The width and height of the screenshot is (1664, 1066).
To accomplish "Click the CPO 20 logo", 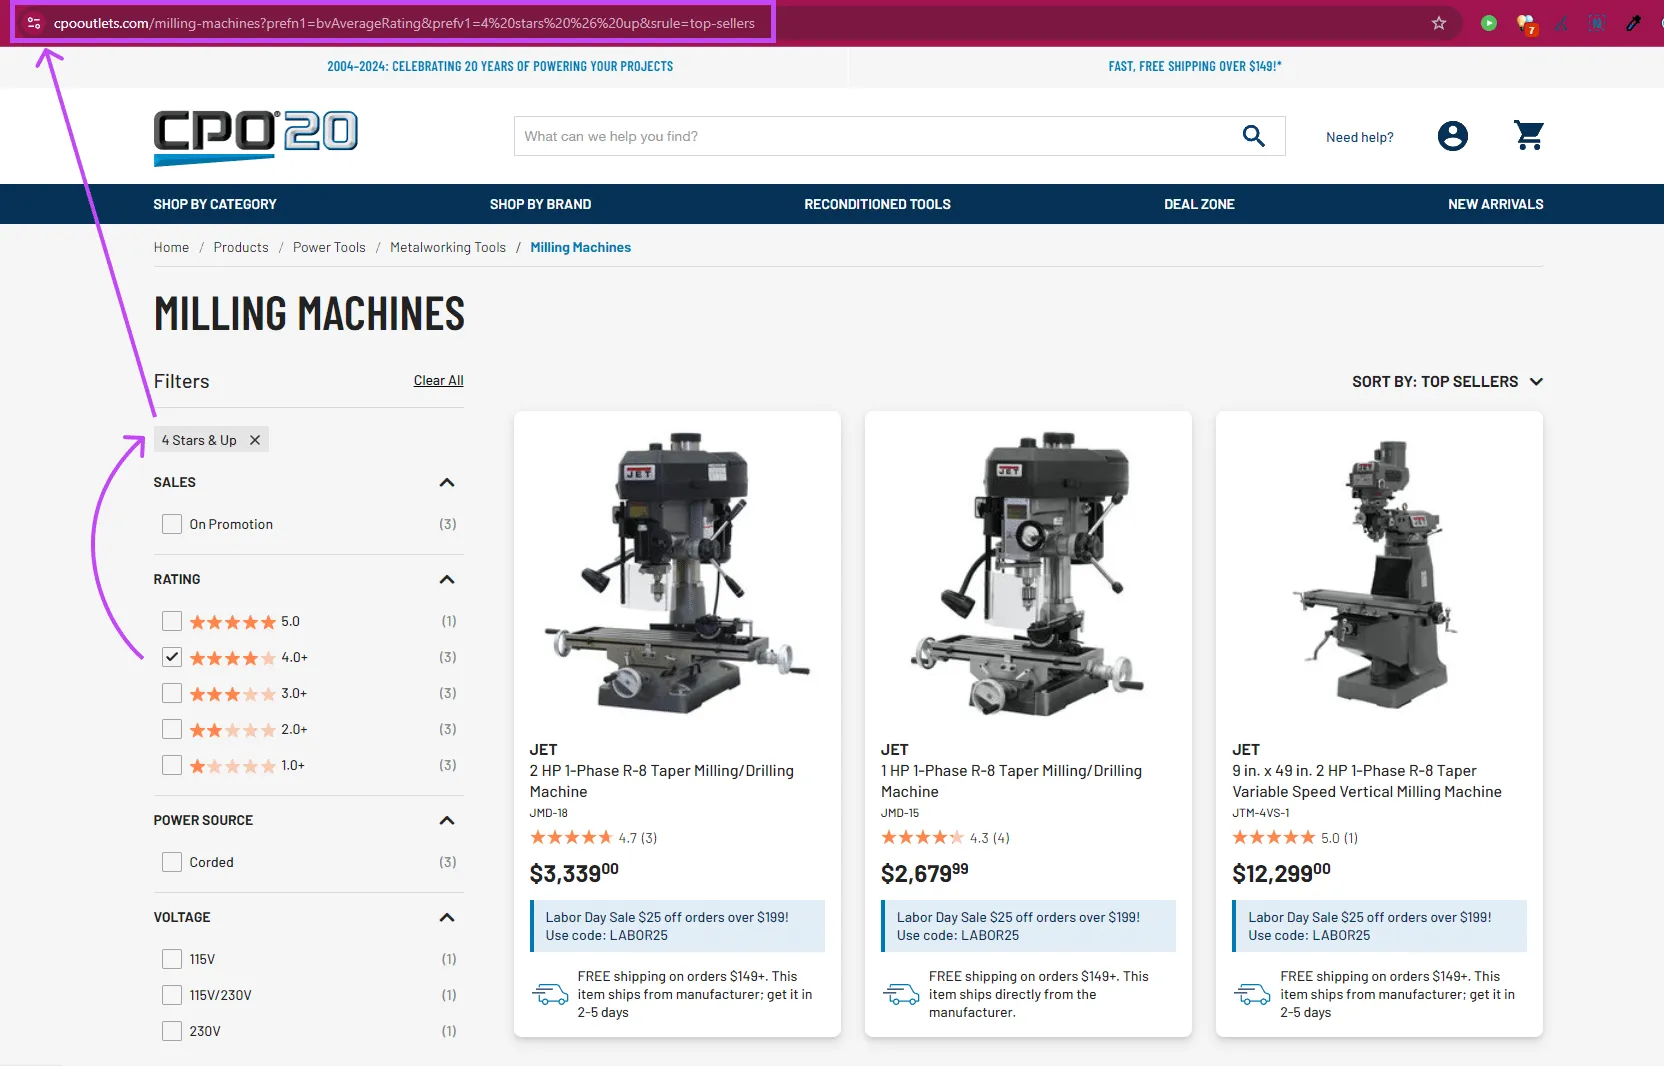I will (x=255, y=137).
